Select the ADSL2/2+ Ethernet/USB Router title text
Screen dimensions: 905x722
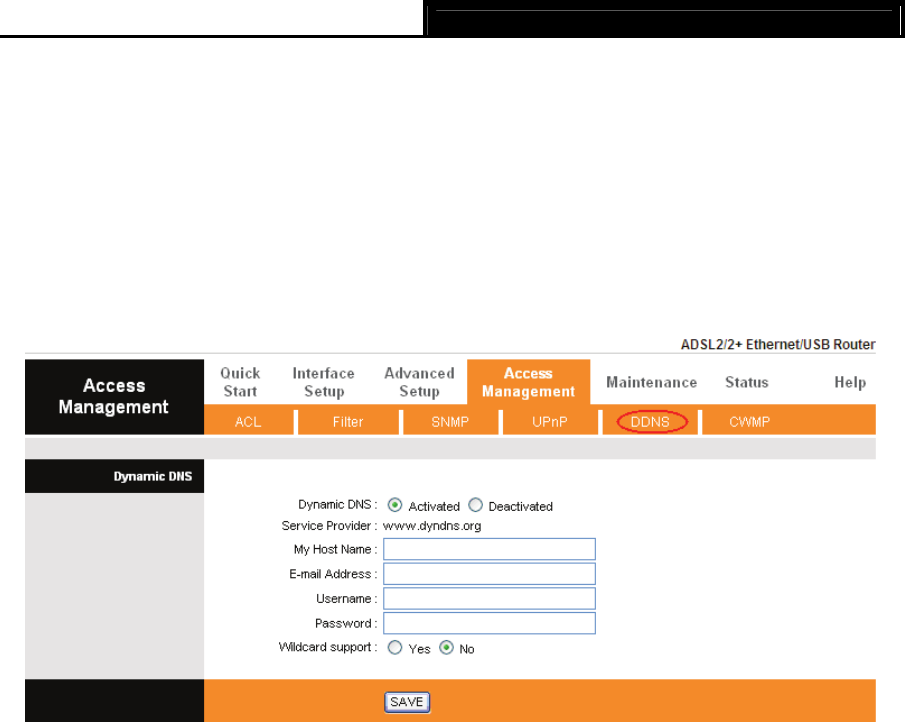click(778, 345)
